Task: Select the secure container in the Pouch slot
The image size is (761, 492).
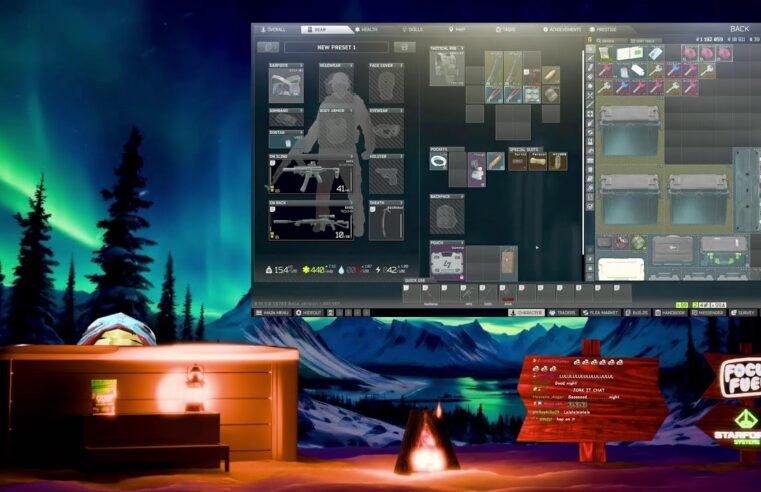Action: tap(447, 263)
